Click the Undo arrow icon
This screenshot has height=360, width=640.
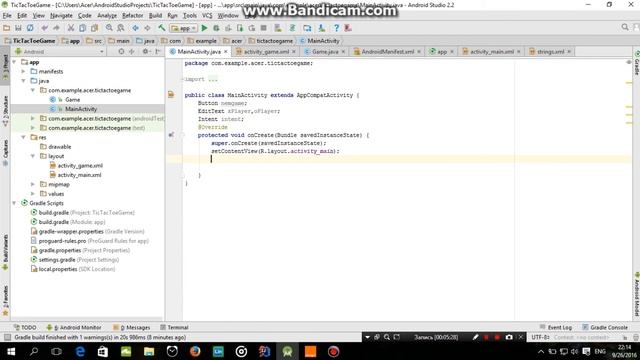point(44,28)
